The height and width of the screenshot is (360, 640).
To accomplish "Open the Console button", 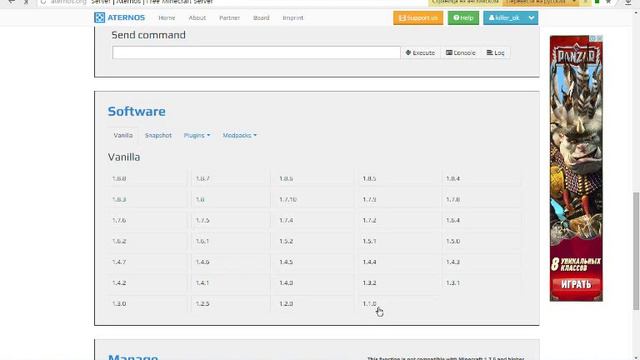I will tap(461, 53).
